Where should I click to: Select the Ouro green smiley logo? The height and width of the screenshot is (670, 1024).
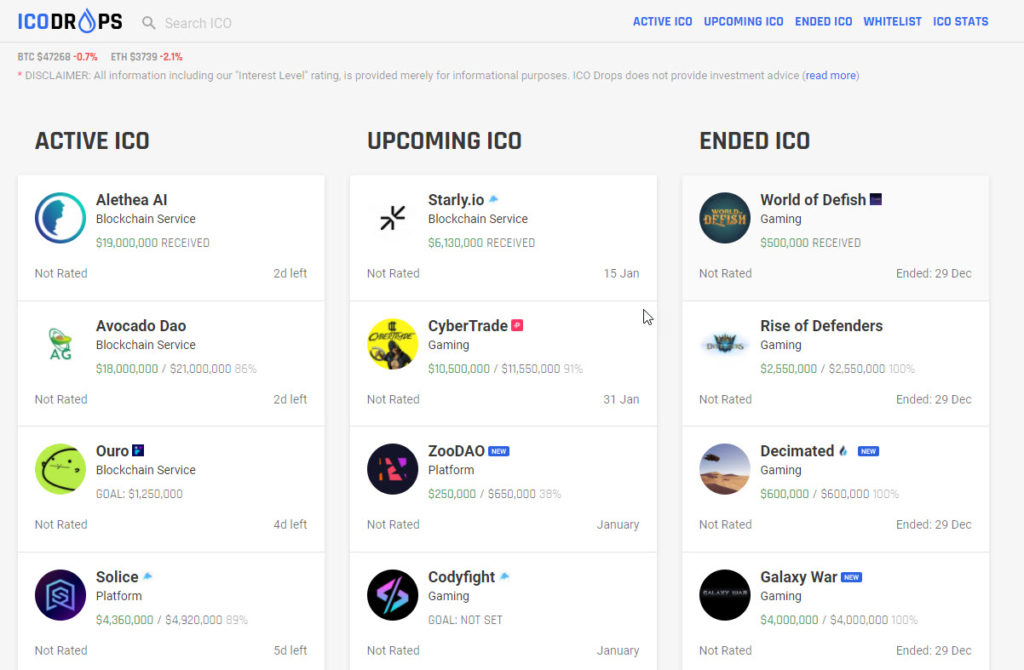coord(60,469)
